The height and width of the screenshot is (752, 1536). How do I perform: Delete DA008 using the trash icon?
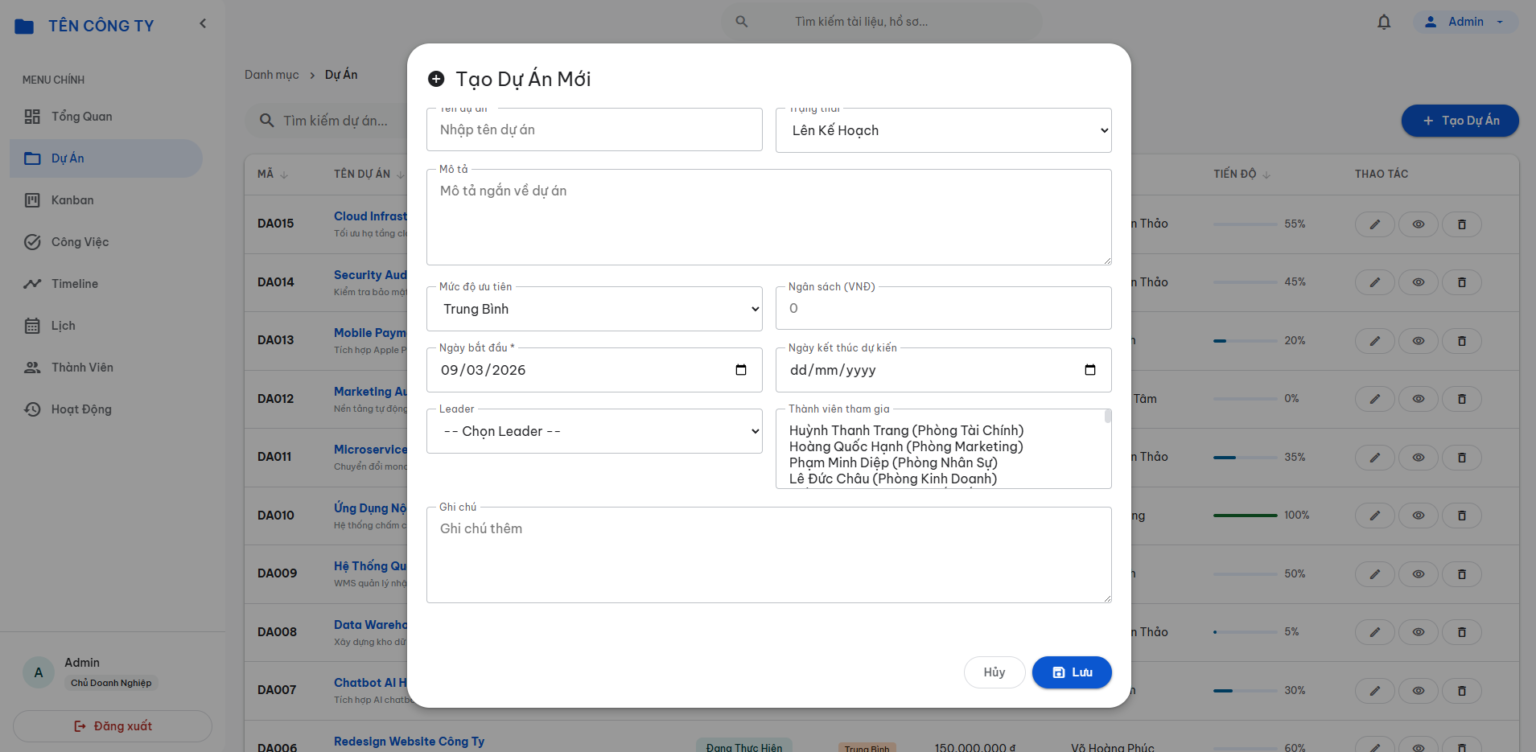(1461, 632)
